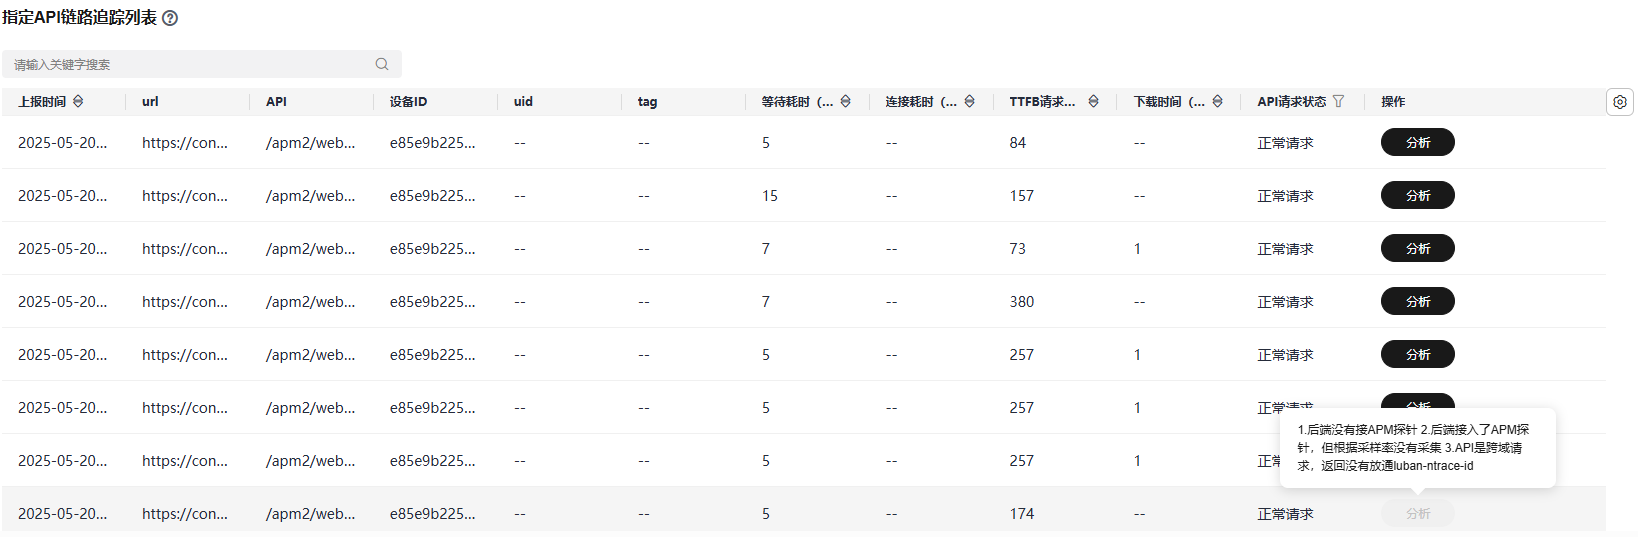This screenshot has width=1638, height=537.
Task: Select the 设备ID column header
Action: (408, 101)
